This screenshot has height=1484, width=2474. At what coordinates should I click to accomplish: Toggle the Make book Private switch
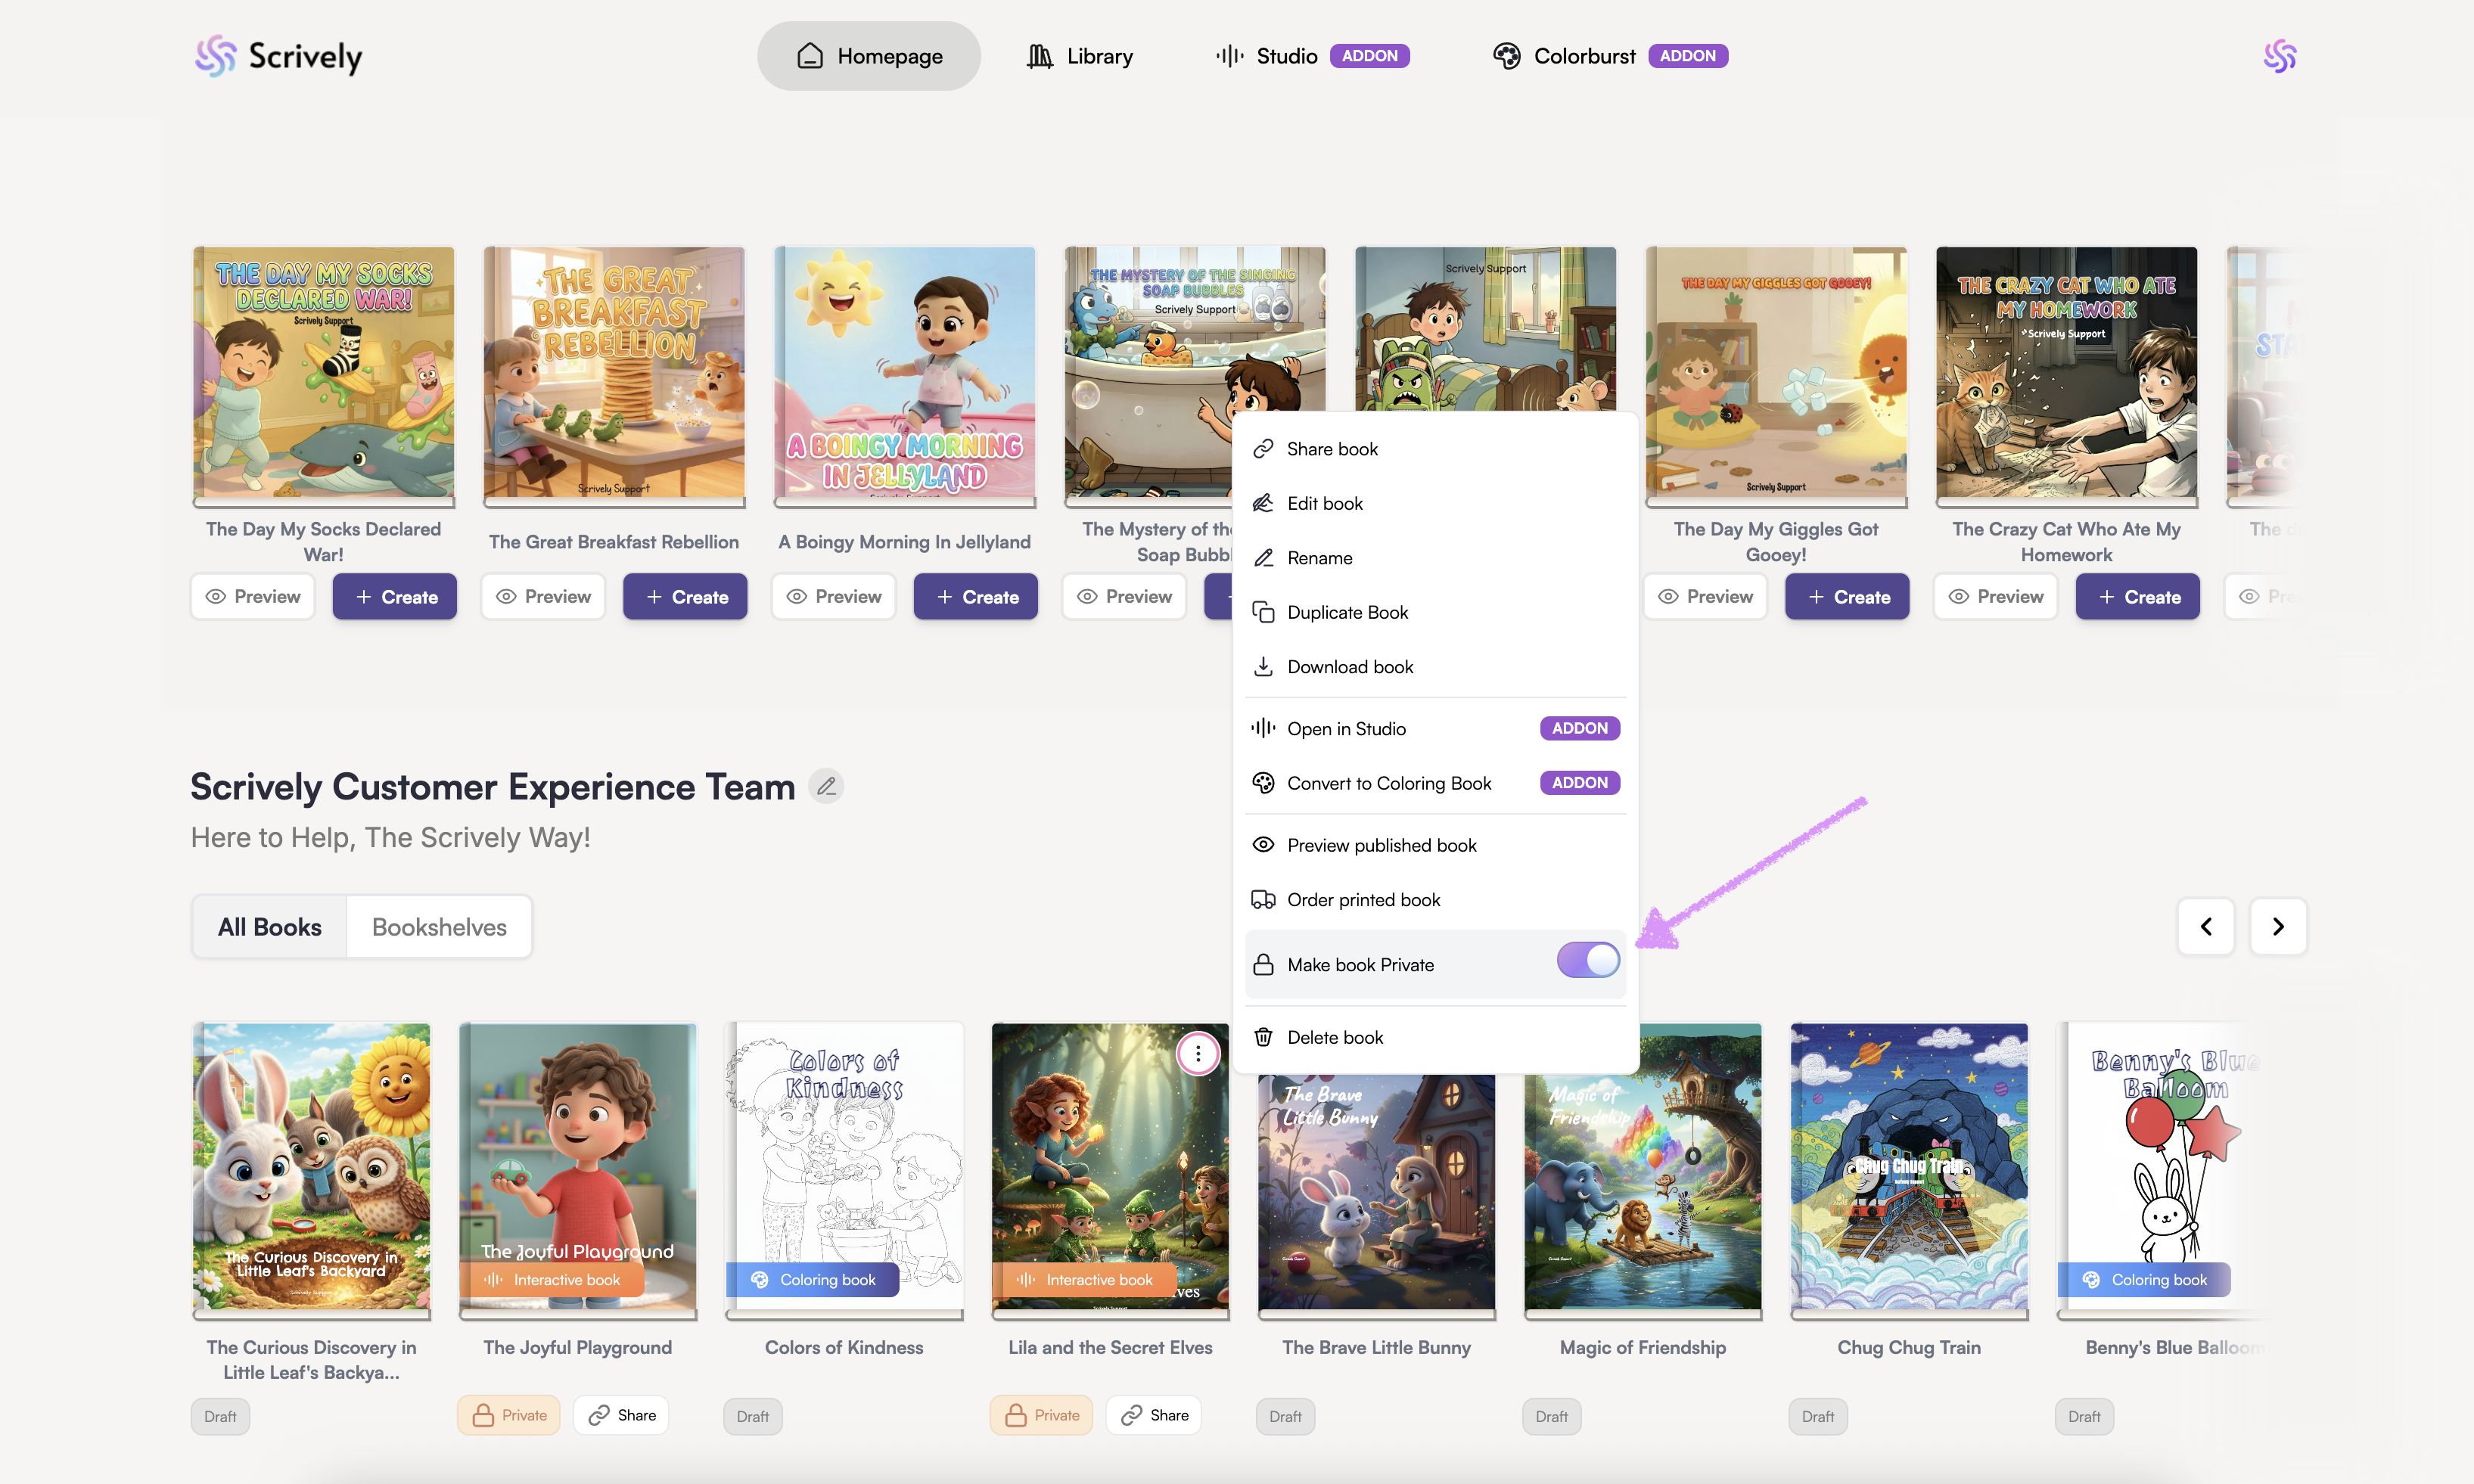click(1587, 961)
